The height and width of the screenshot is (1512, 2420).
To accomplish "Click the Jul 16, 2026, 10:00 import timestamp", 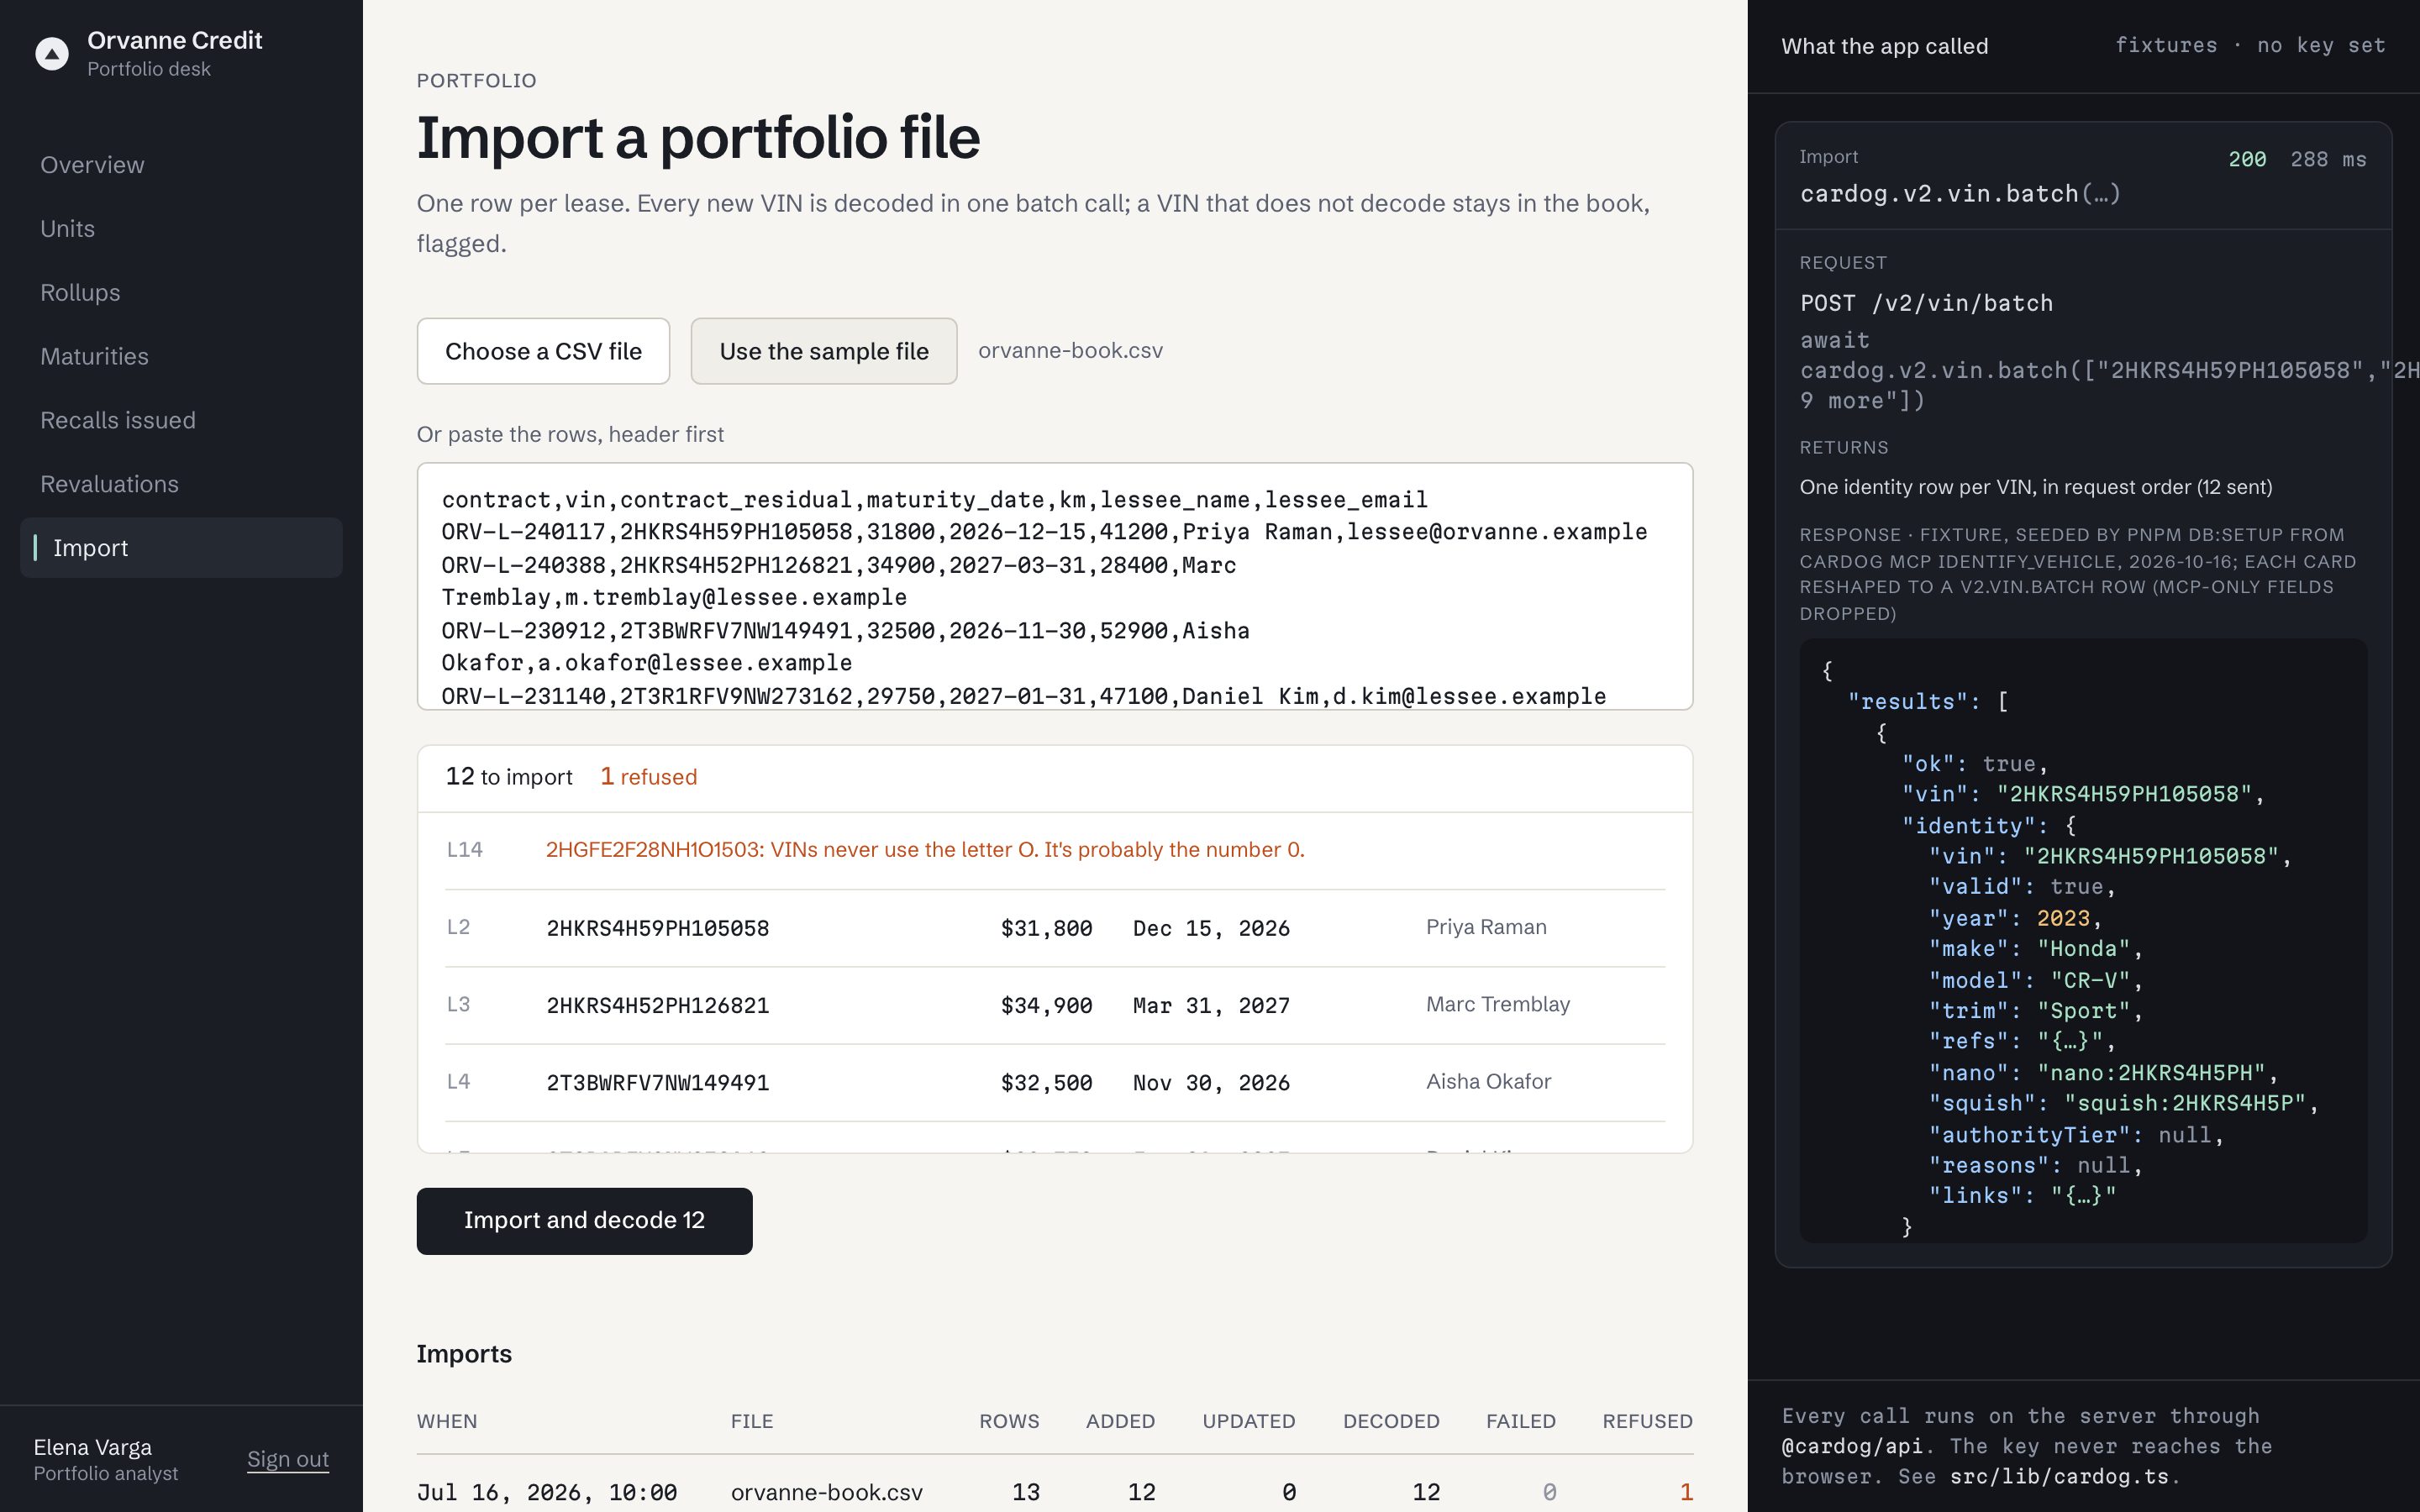I will tap(547, 1492).
